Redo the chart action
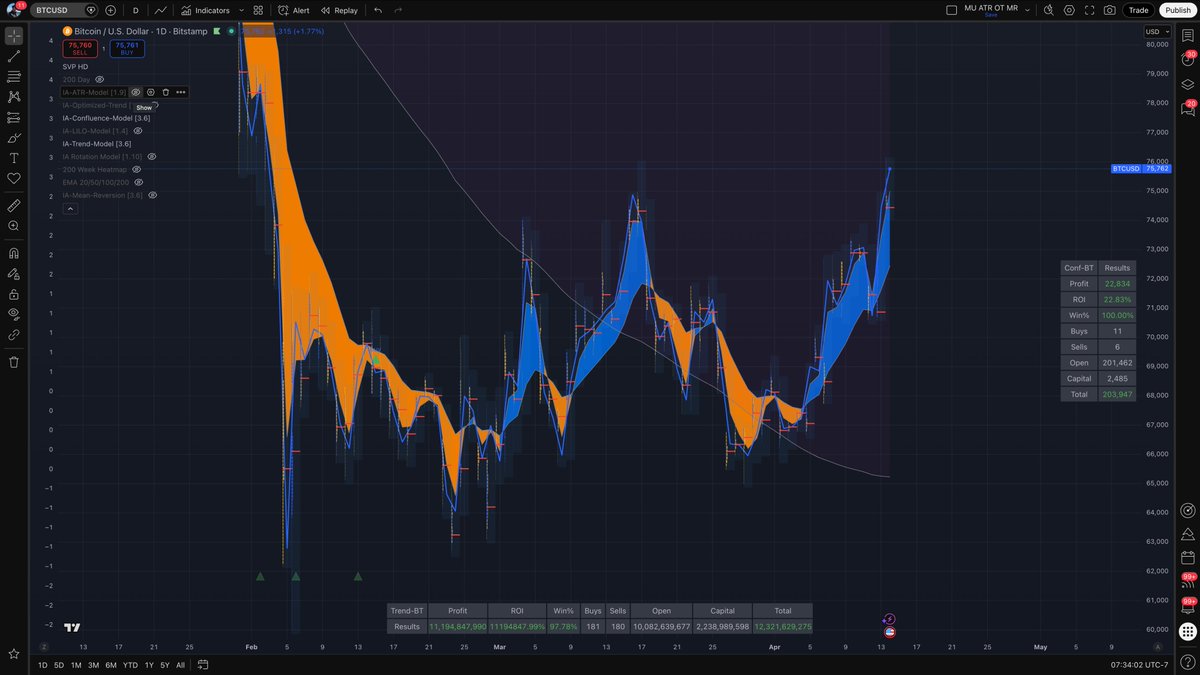The width and height of the screenshot is (1200, 675). click(x=398, y=10)
